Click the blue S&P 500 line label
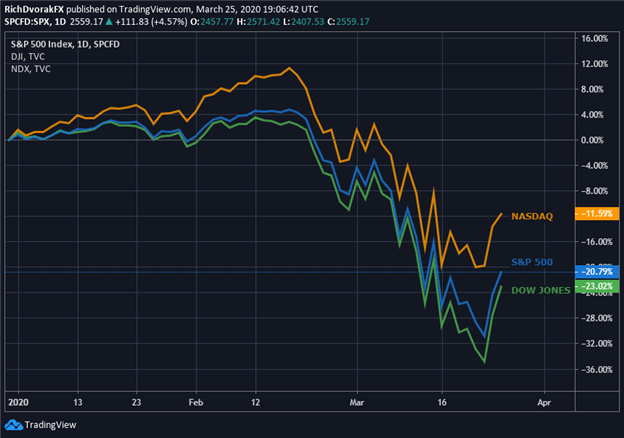Image resolution: width=624 pixels, height=438 pixels. [x=532, y=262]
